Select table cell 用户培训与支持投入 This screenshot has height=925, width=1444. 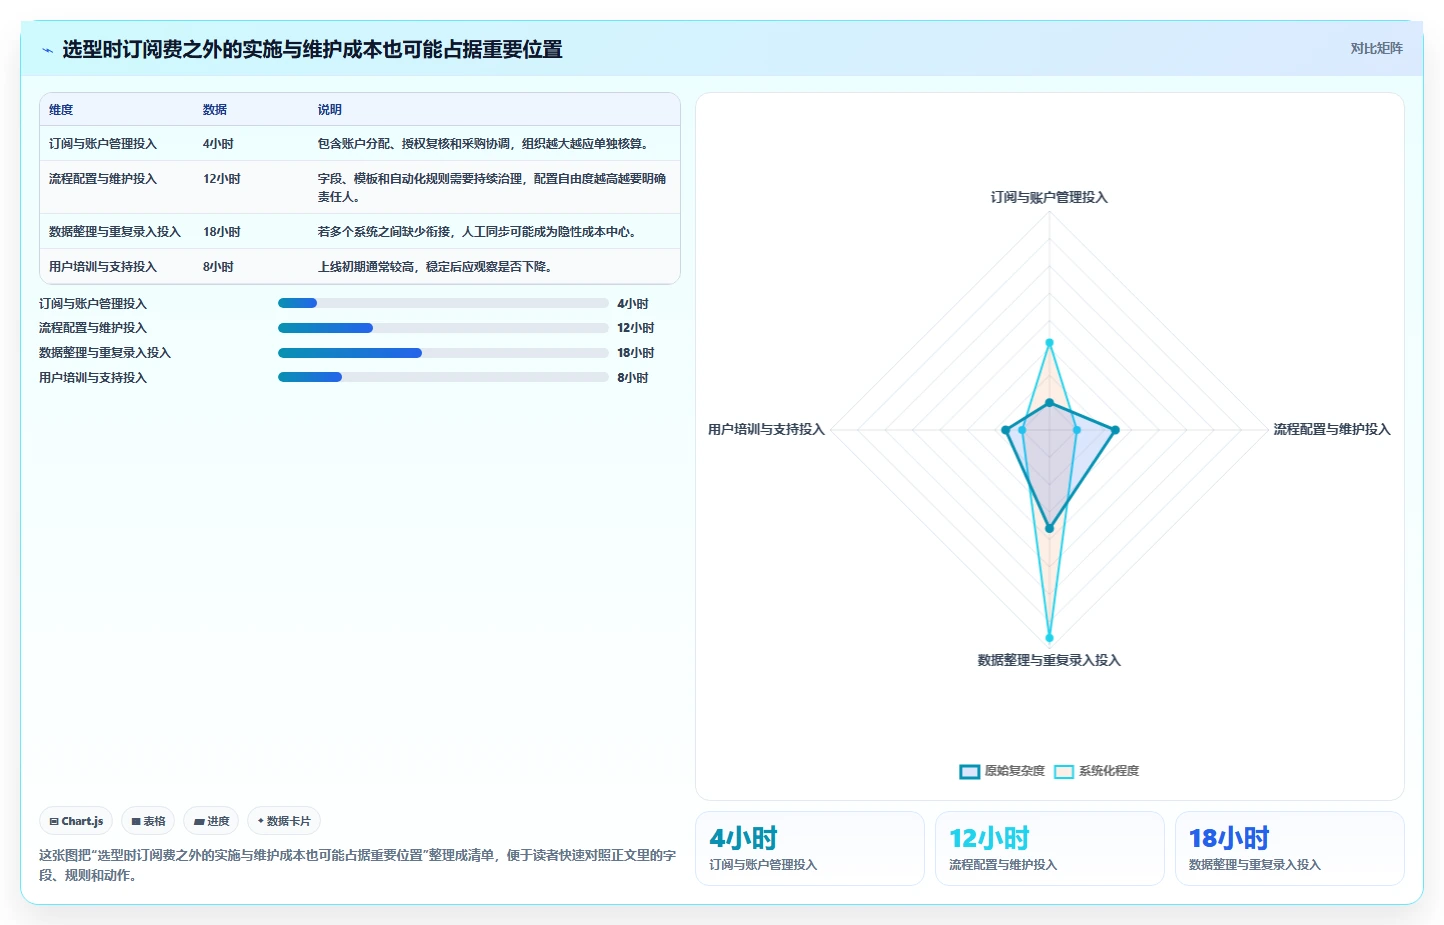(x=103, y=267)
